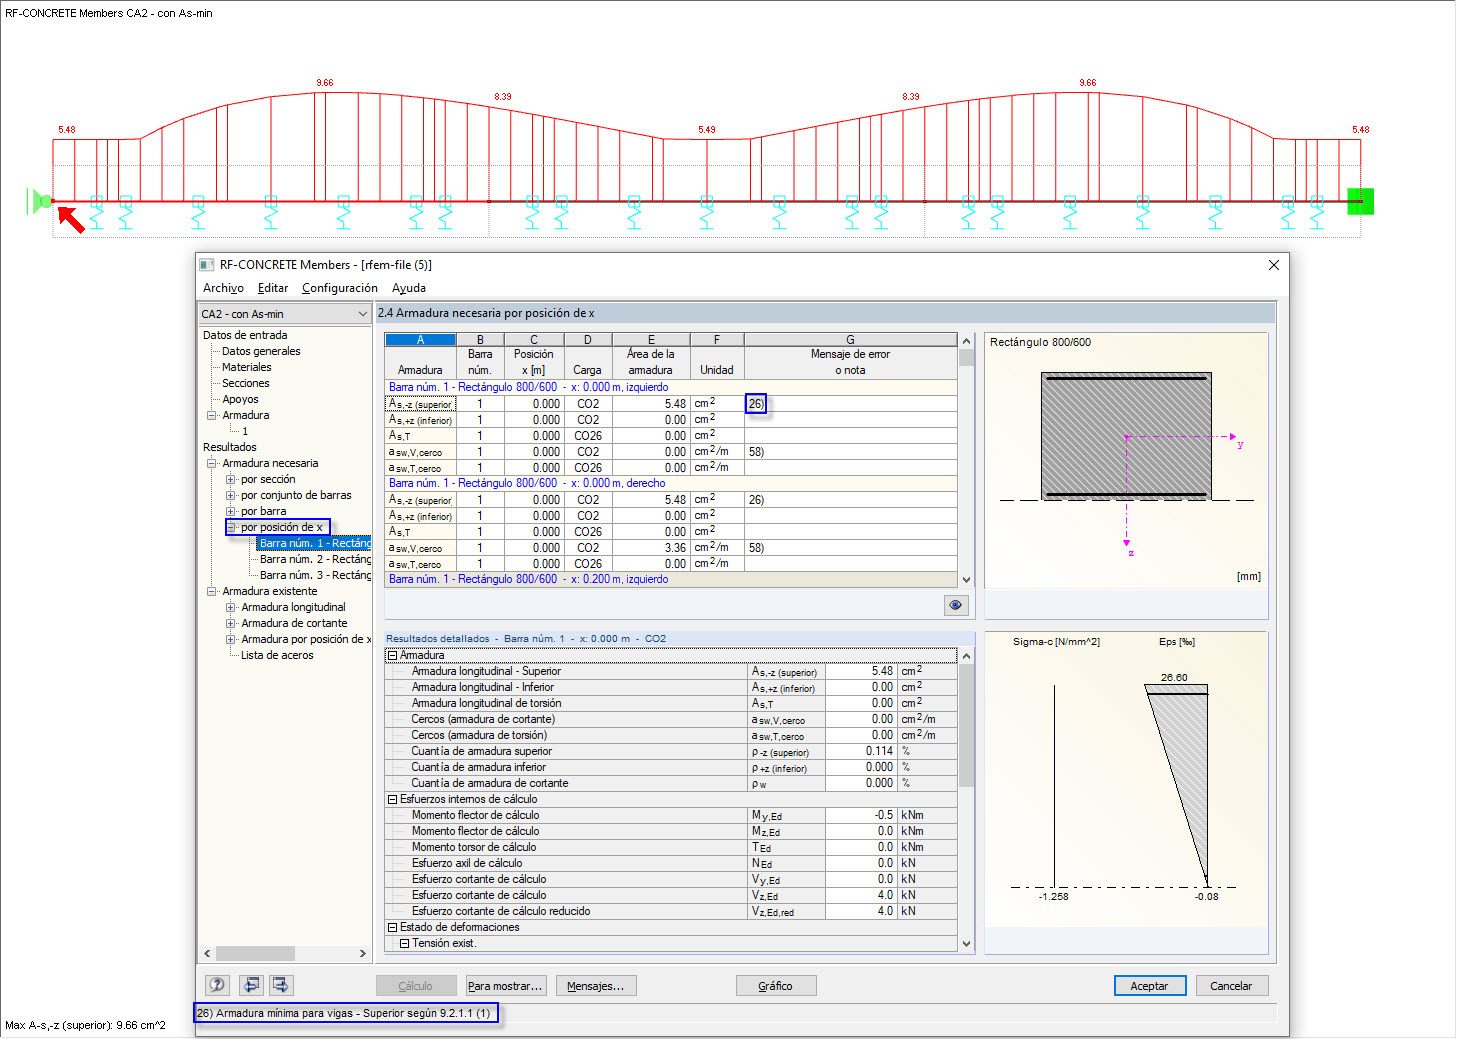Open the Archivo menu
The height and width of the screenshot is (1039, 1457).
[x=223, y=288]
